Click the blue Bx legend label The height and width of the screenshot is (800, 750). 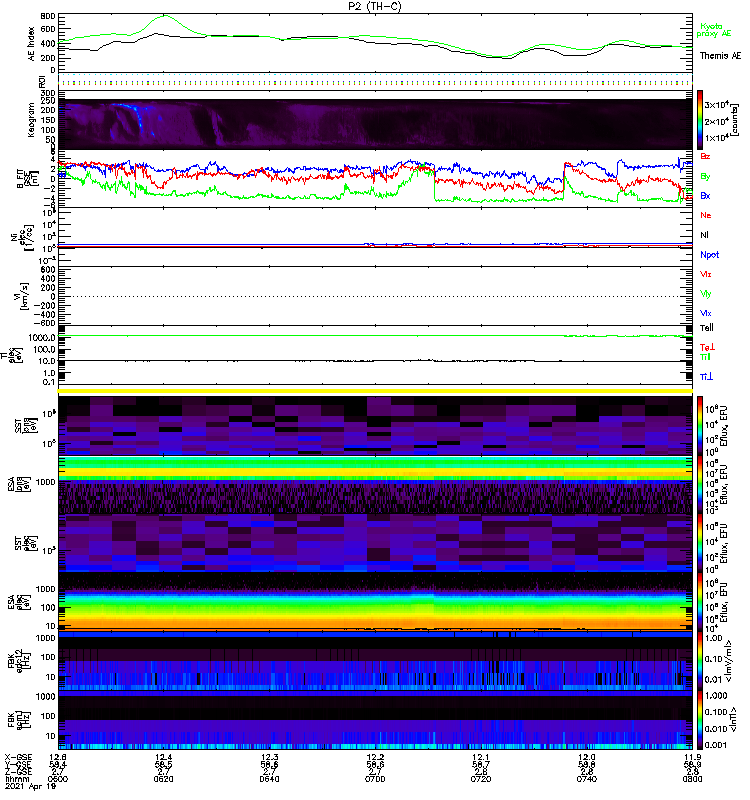[705, 195]
